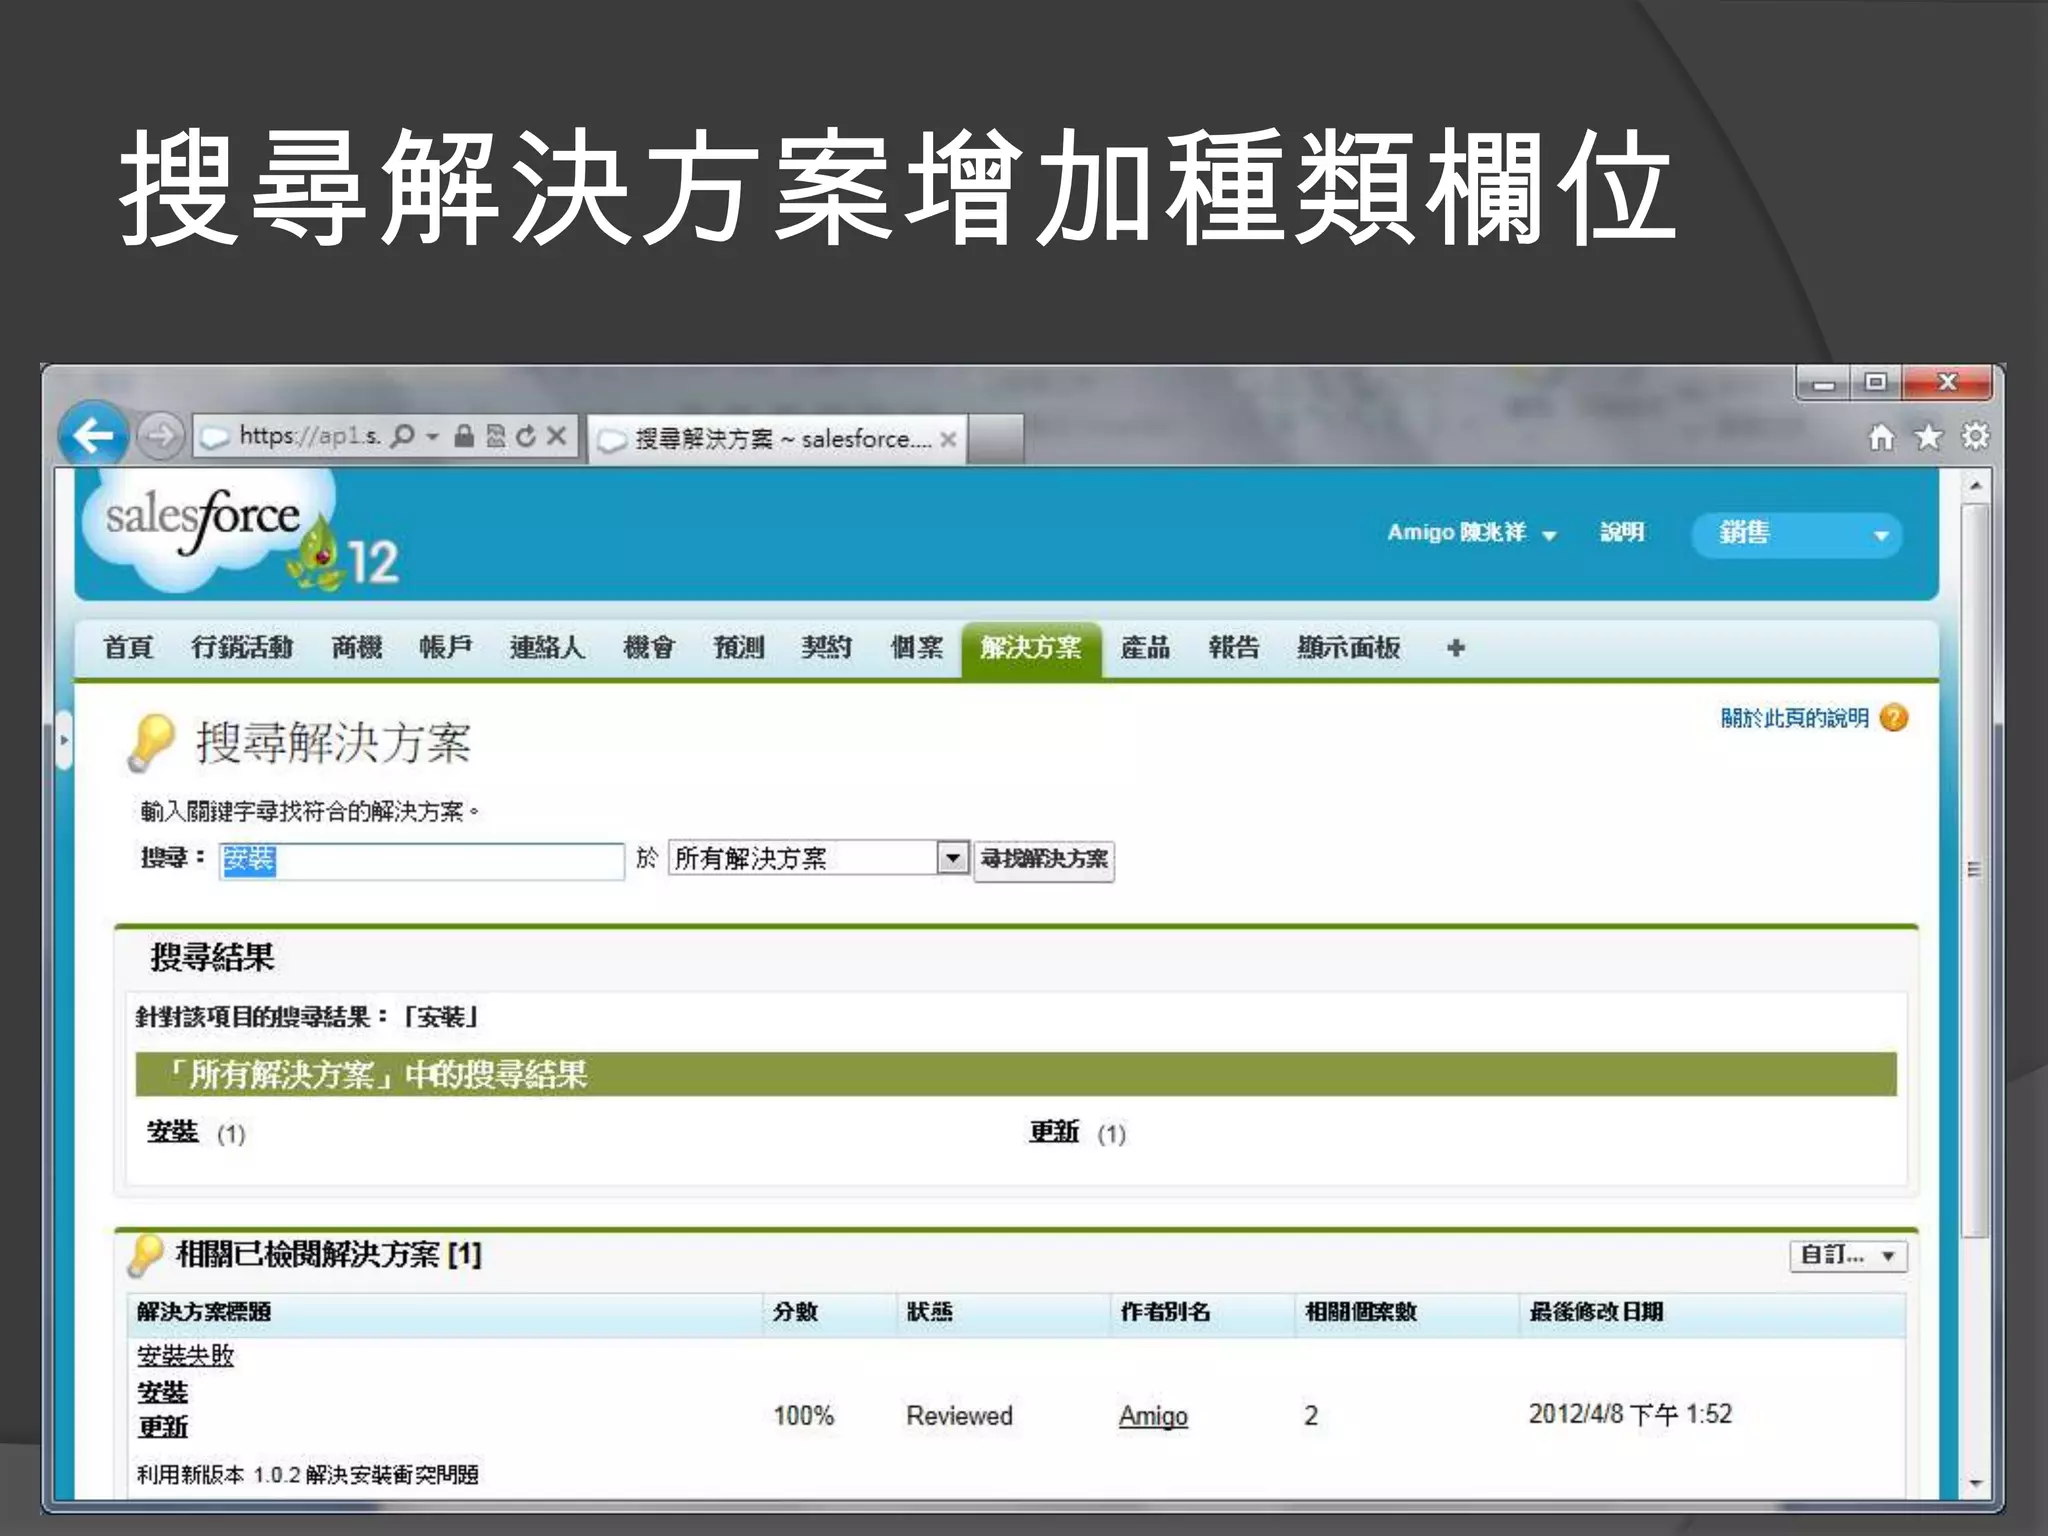
Task: Click the stop loading X in address bar
Action: [557, 436]
